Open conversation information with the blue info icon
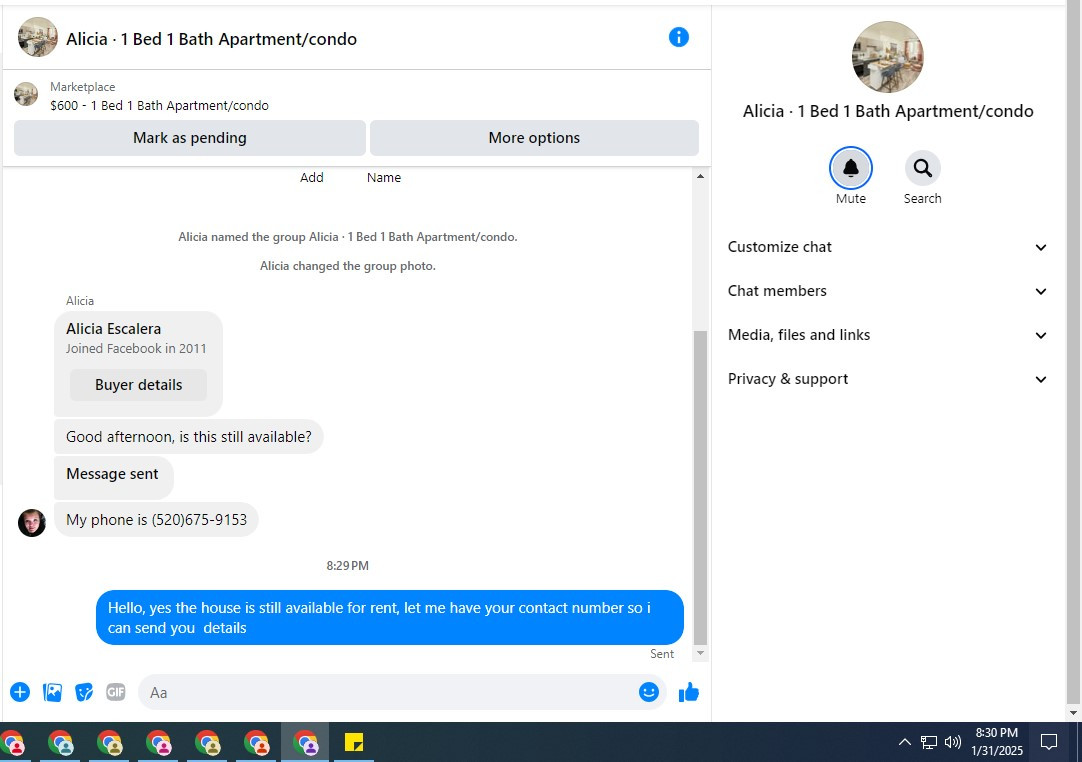Viewport: 1082px width, 762px height. coord(678,37)
